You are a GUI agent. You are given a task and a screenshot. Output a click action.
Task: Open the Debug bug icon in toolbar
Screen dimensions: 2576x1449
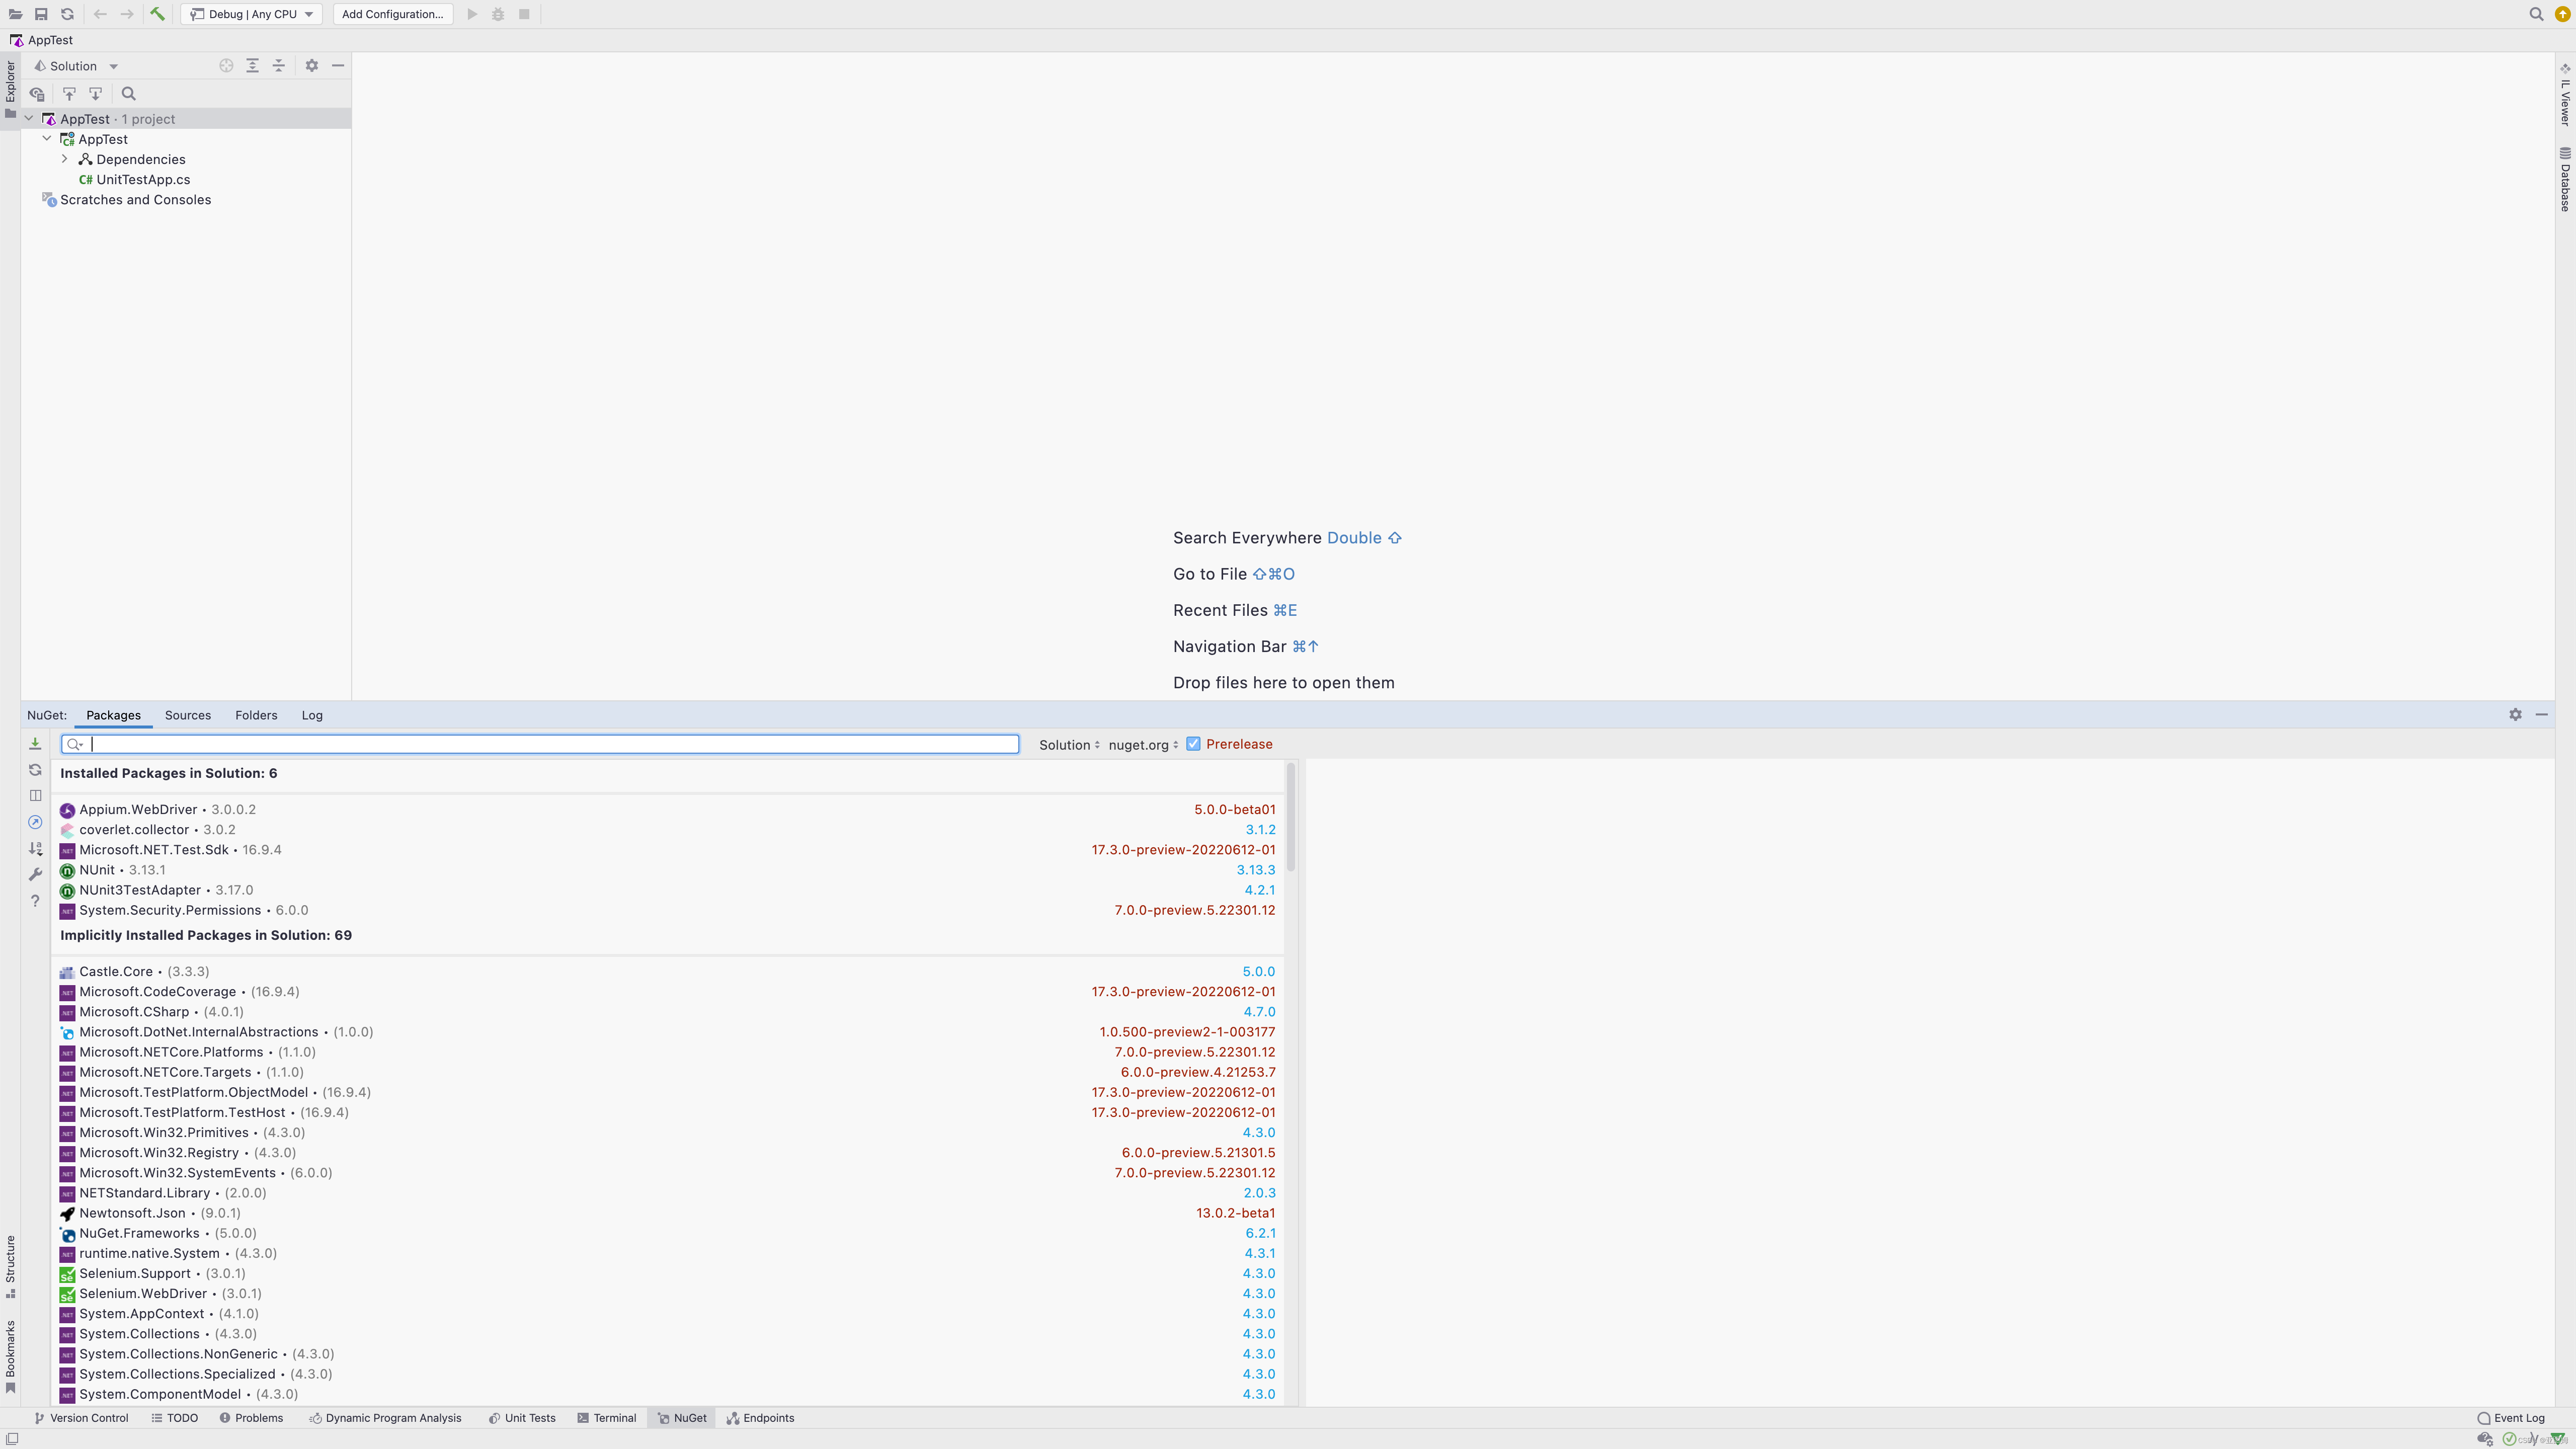coord(497,14)
